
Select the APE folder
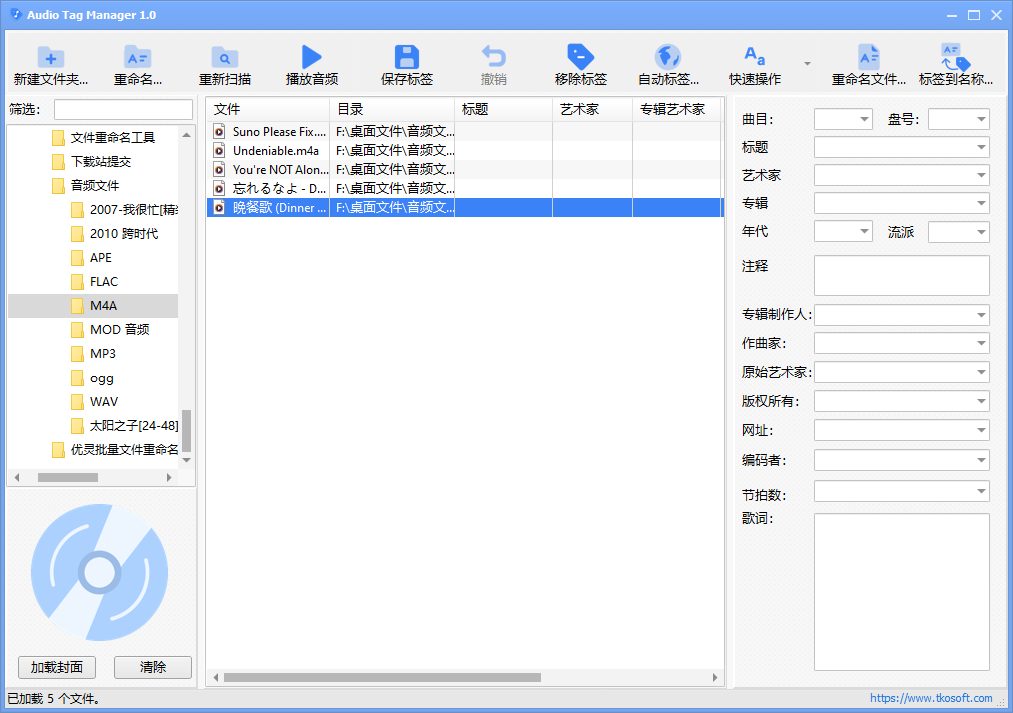(91, 258)
